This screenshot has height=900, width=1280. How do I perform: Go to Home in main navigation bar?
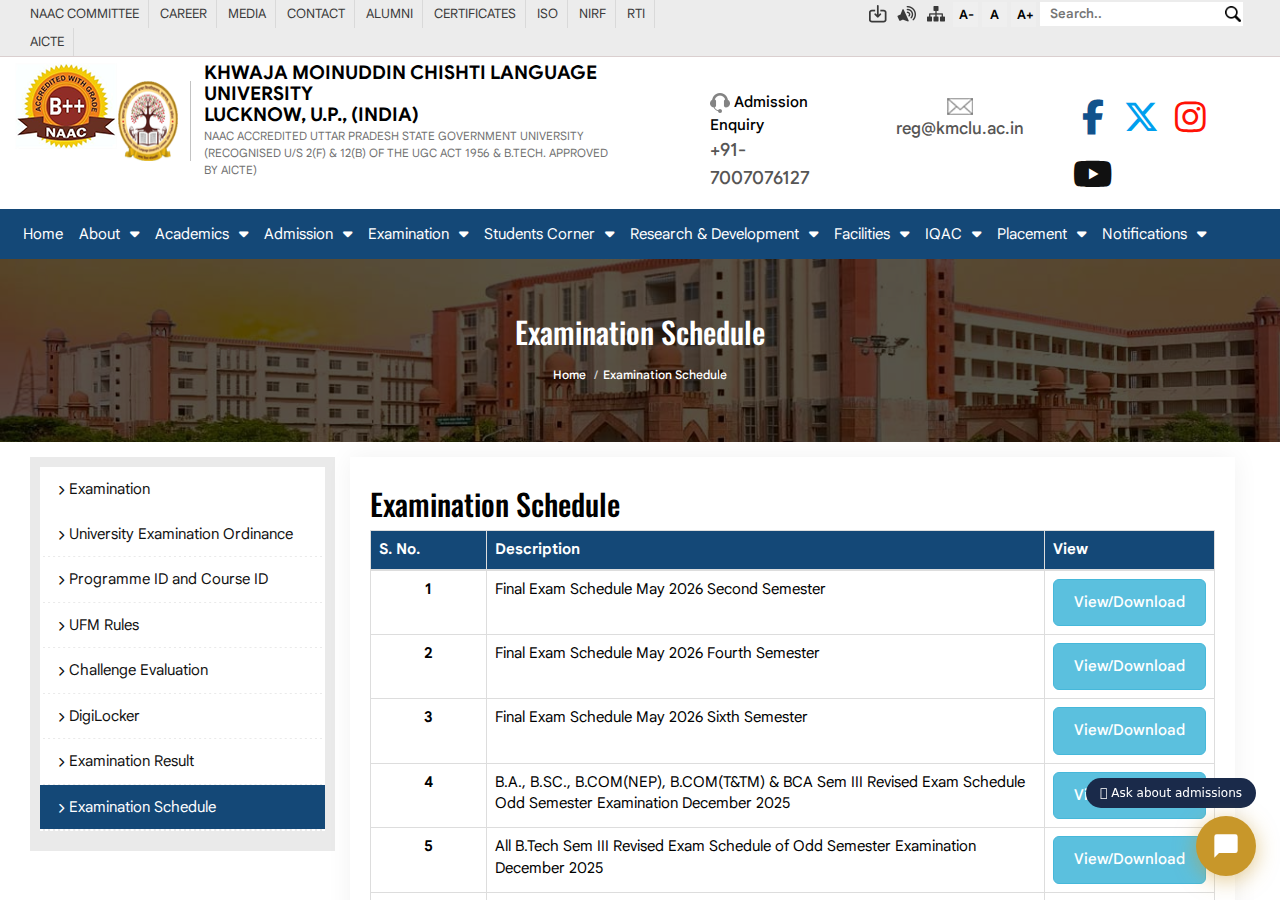tap(43, 234)
